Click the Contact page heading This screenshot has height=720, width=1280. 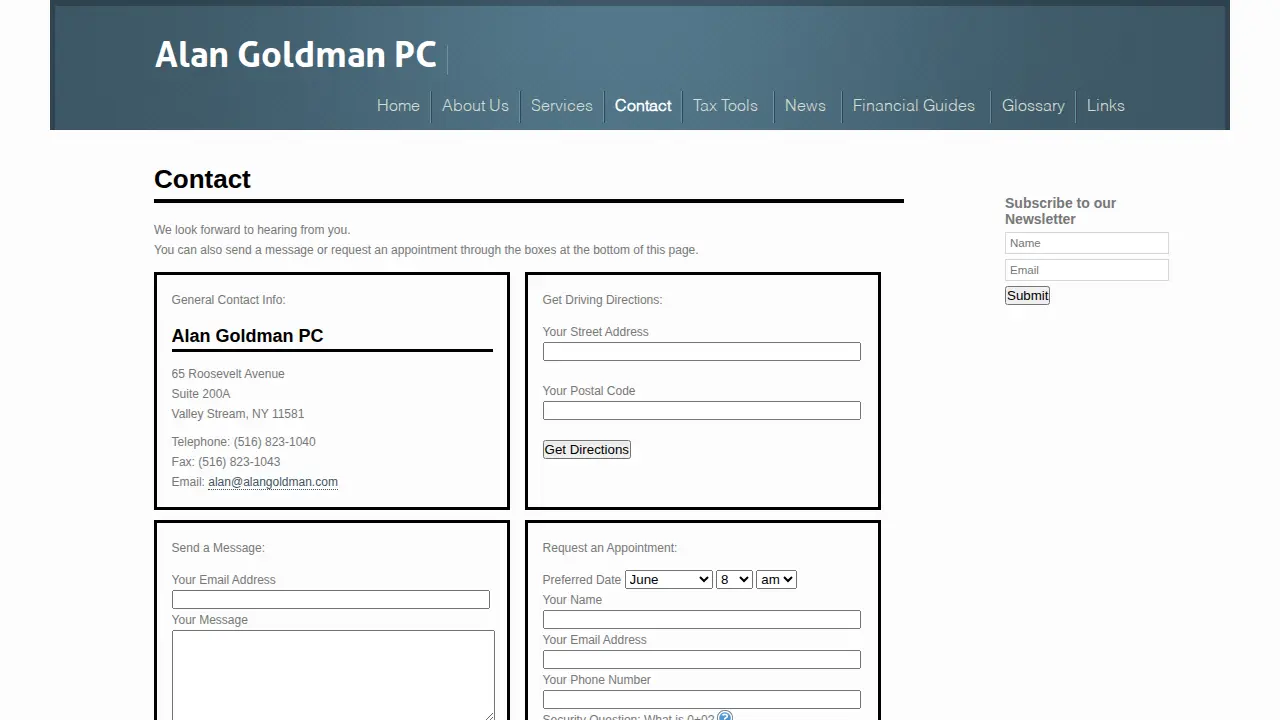tap(202, 180)
